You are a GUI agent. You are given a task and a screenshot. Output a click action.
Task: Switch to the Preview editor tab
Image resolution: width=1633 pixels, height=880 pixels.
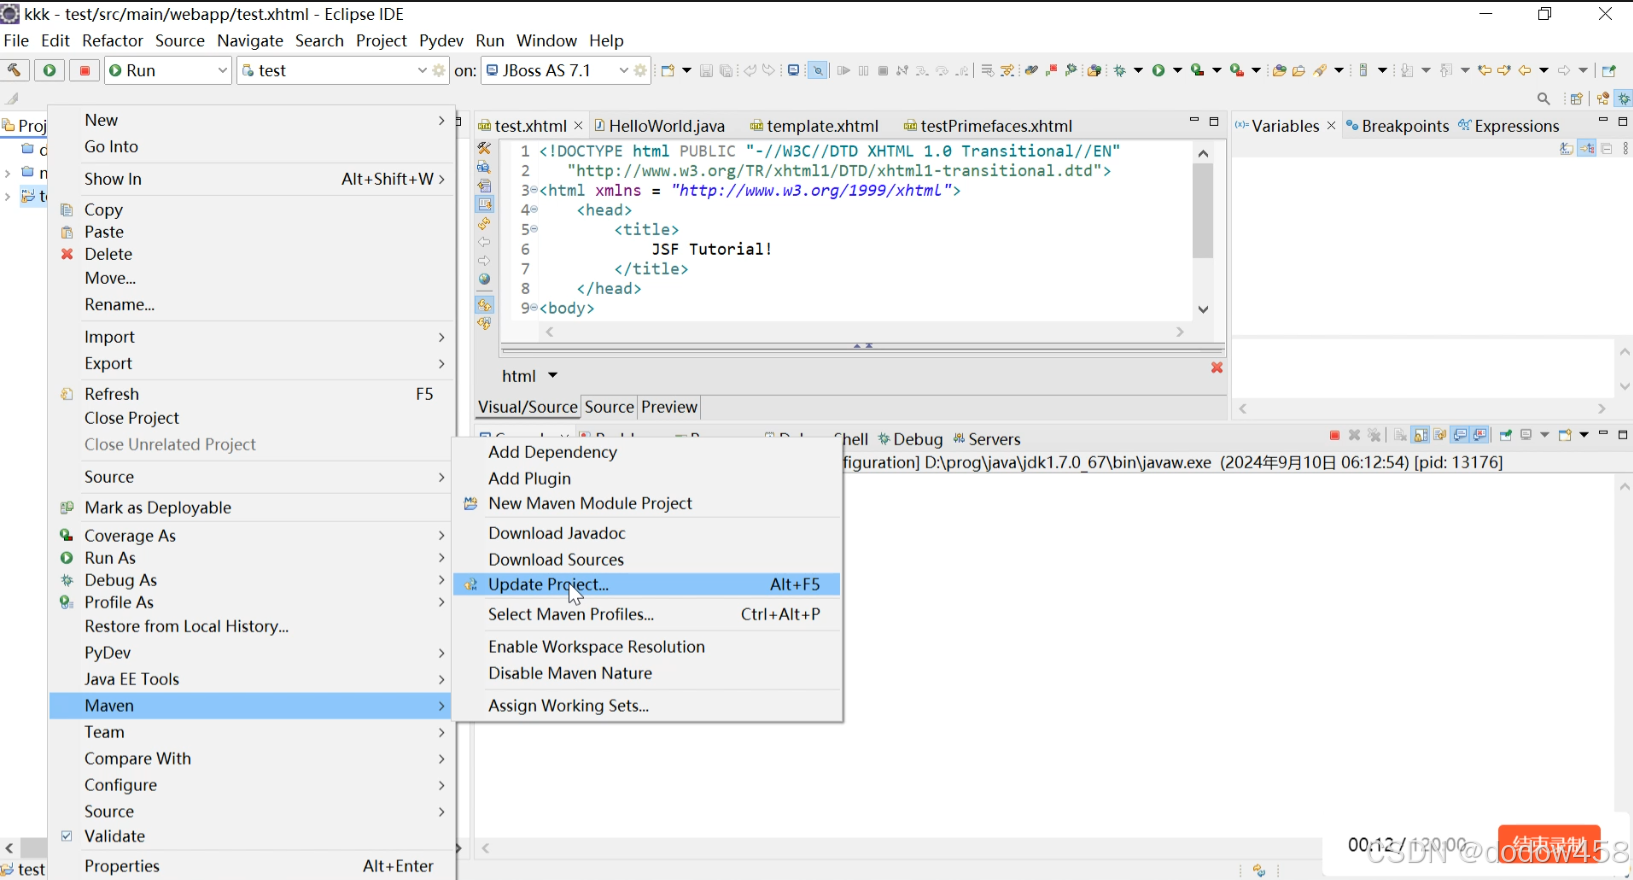(669, 407)
